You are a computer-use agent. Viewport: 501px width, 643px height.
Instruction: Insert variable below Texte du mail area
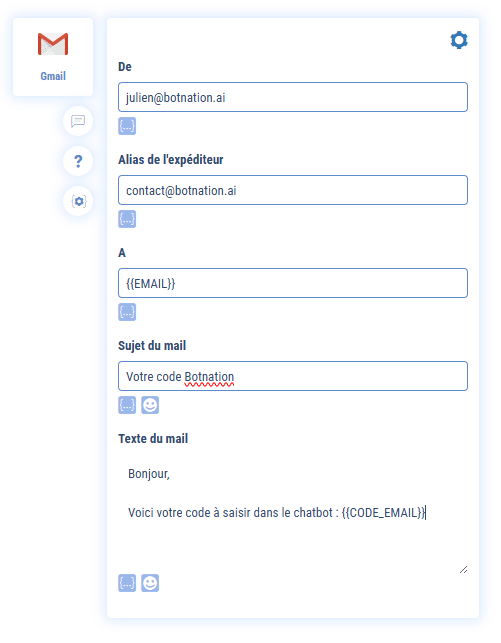point(127,583)
